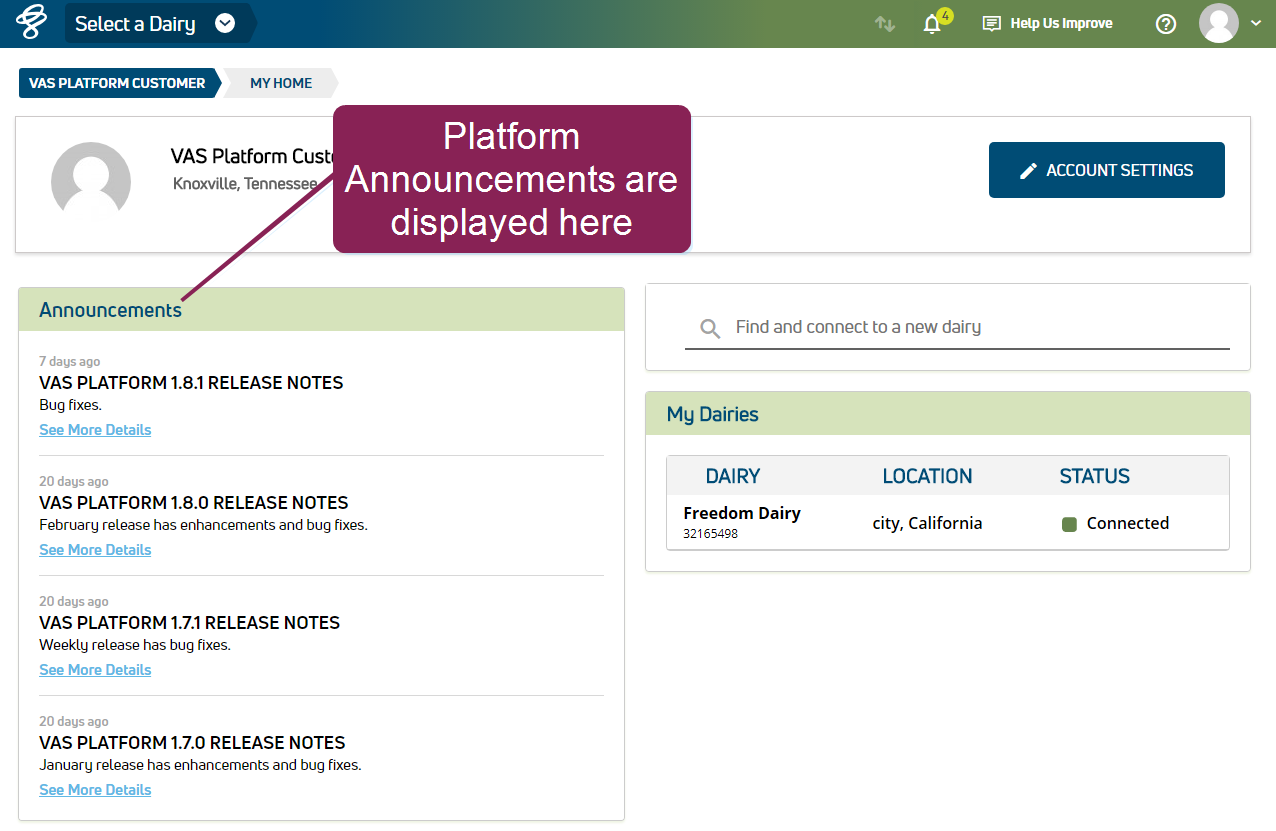The height and width of the screenshot is (831, 1276).
Task: Open Account Settings
Action: [1106, 170]
